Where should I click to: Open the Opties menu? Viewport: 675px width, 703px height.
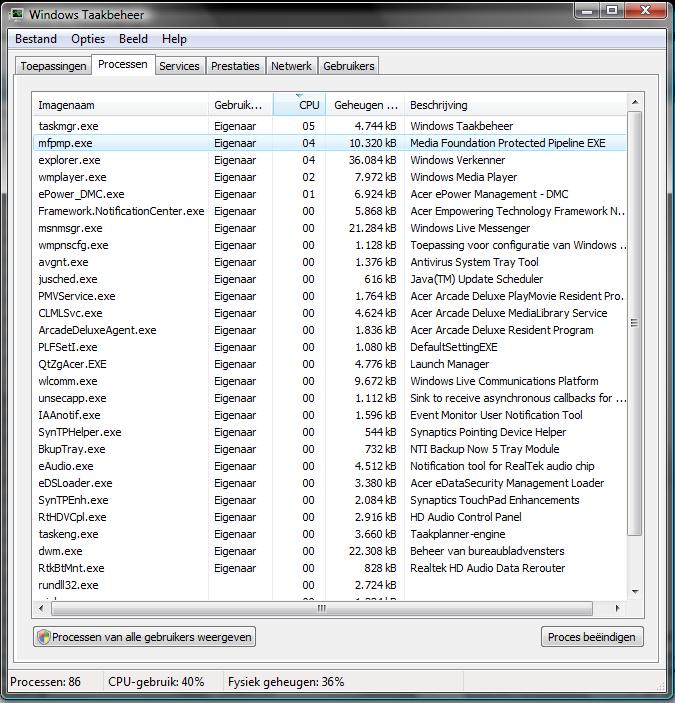tap(88, 39)
